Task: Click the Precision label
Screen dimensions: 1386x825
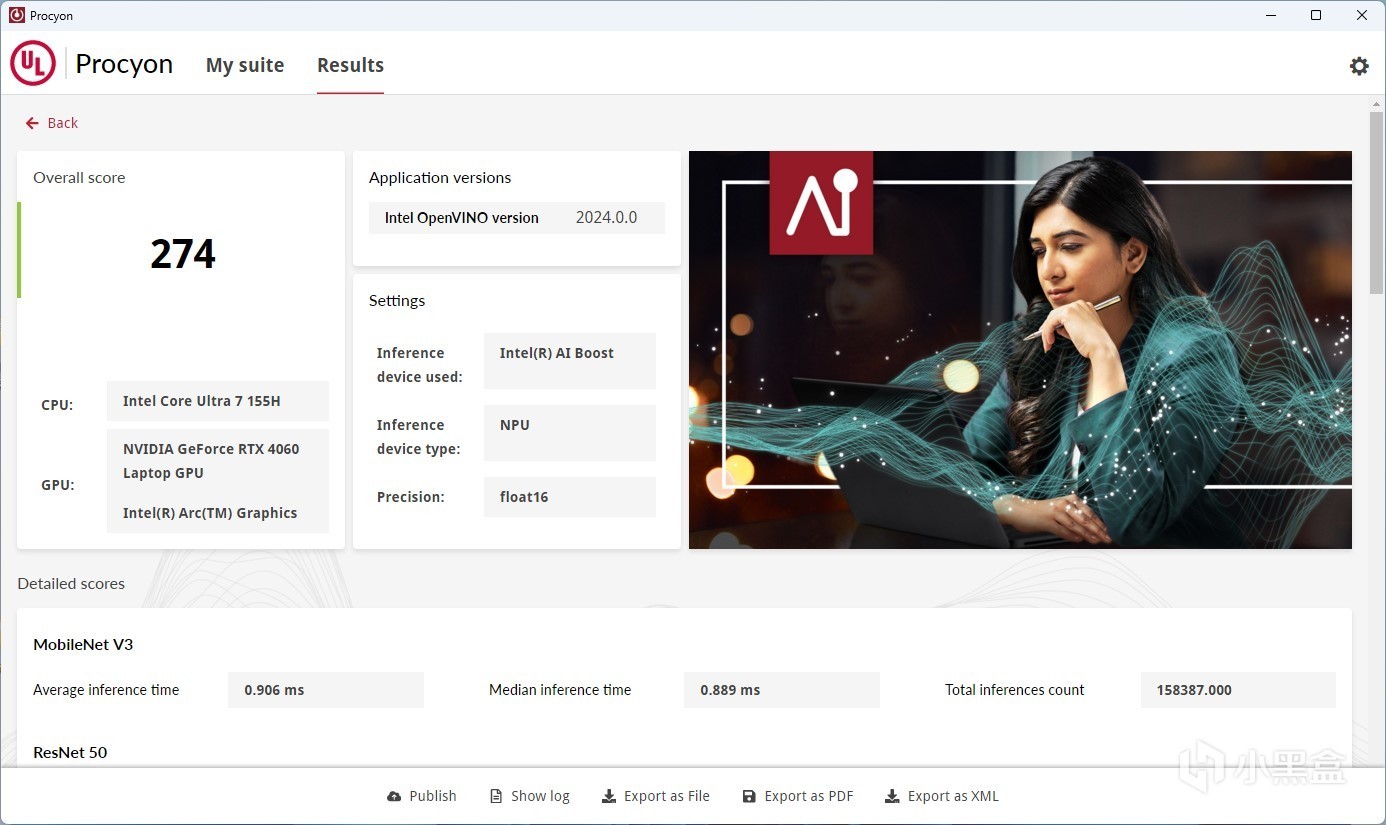Action: tap(410, 497)
